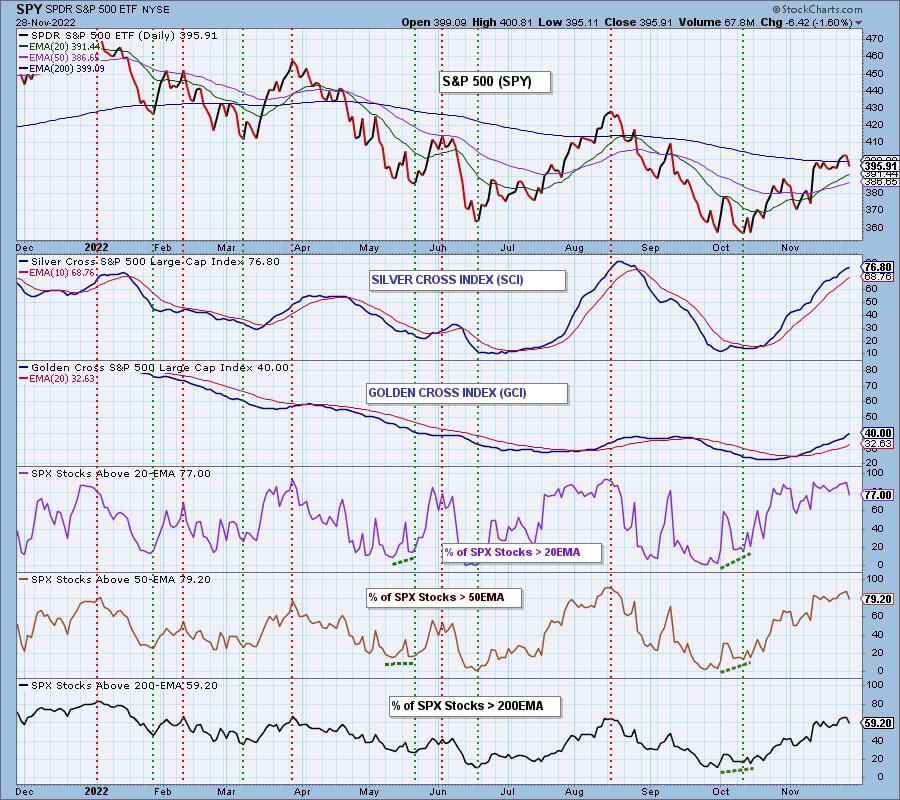Click the 76.80 value tag on the right axis
Screen dimensions: 900x800
(x=879, y=267)
